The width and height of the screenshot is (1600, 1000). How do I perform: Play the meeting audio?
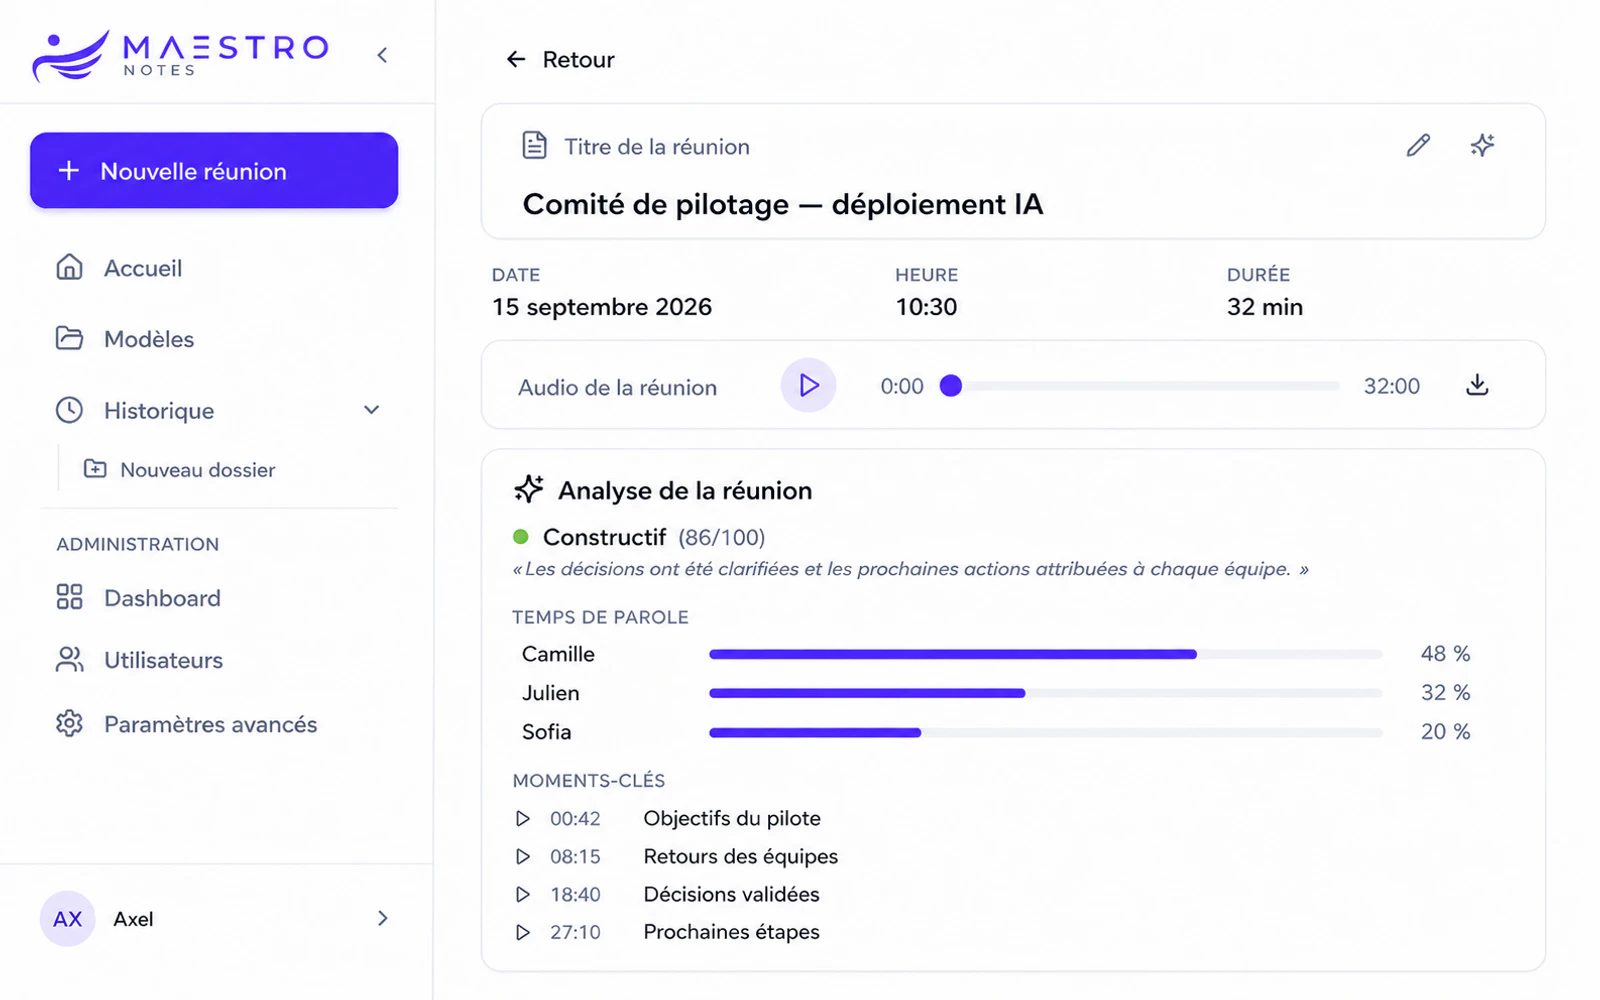tap(808, 385)
